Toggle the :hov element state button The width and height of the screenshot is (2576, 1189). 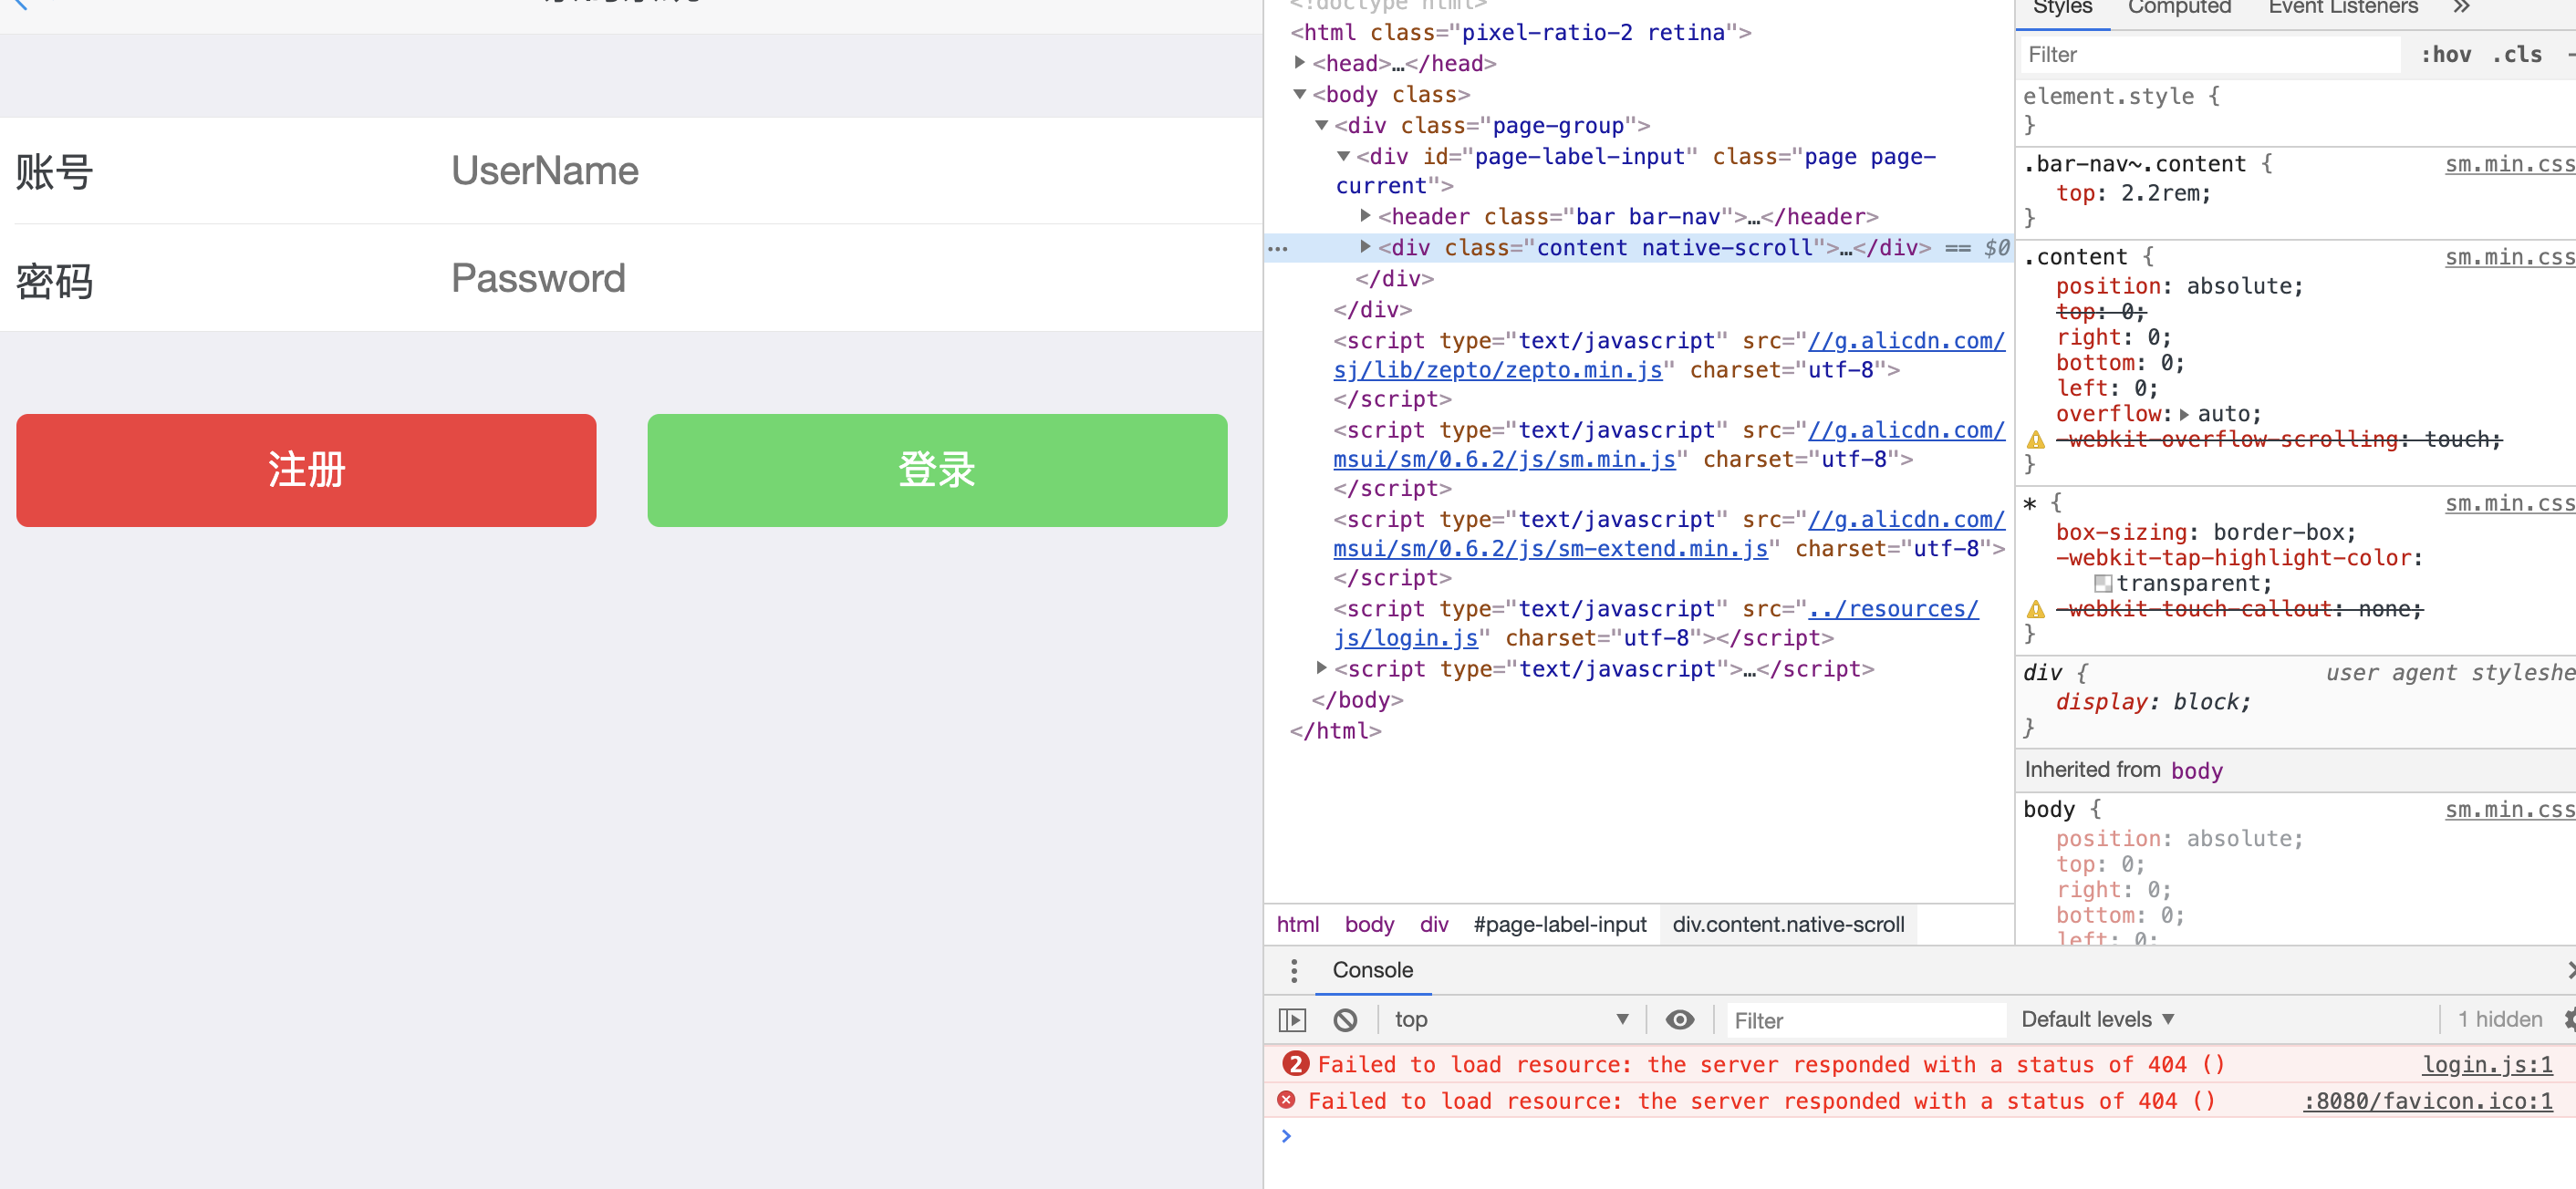[2446, 55]
